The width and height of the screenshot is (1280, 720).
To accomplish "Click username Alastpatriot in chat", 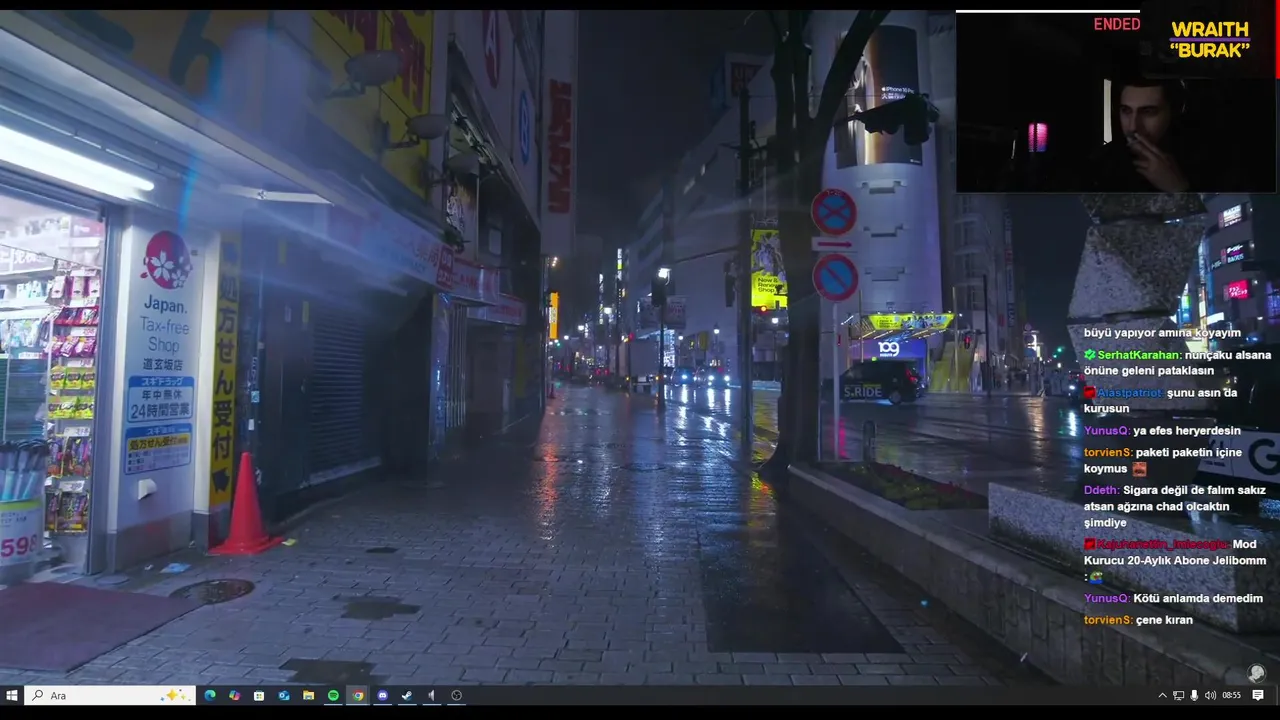I will [x=1130, y=393].
